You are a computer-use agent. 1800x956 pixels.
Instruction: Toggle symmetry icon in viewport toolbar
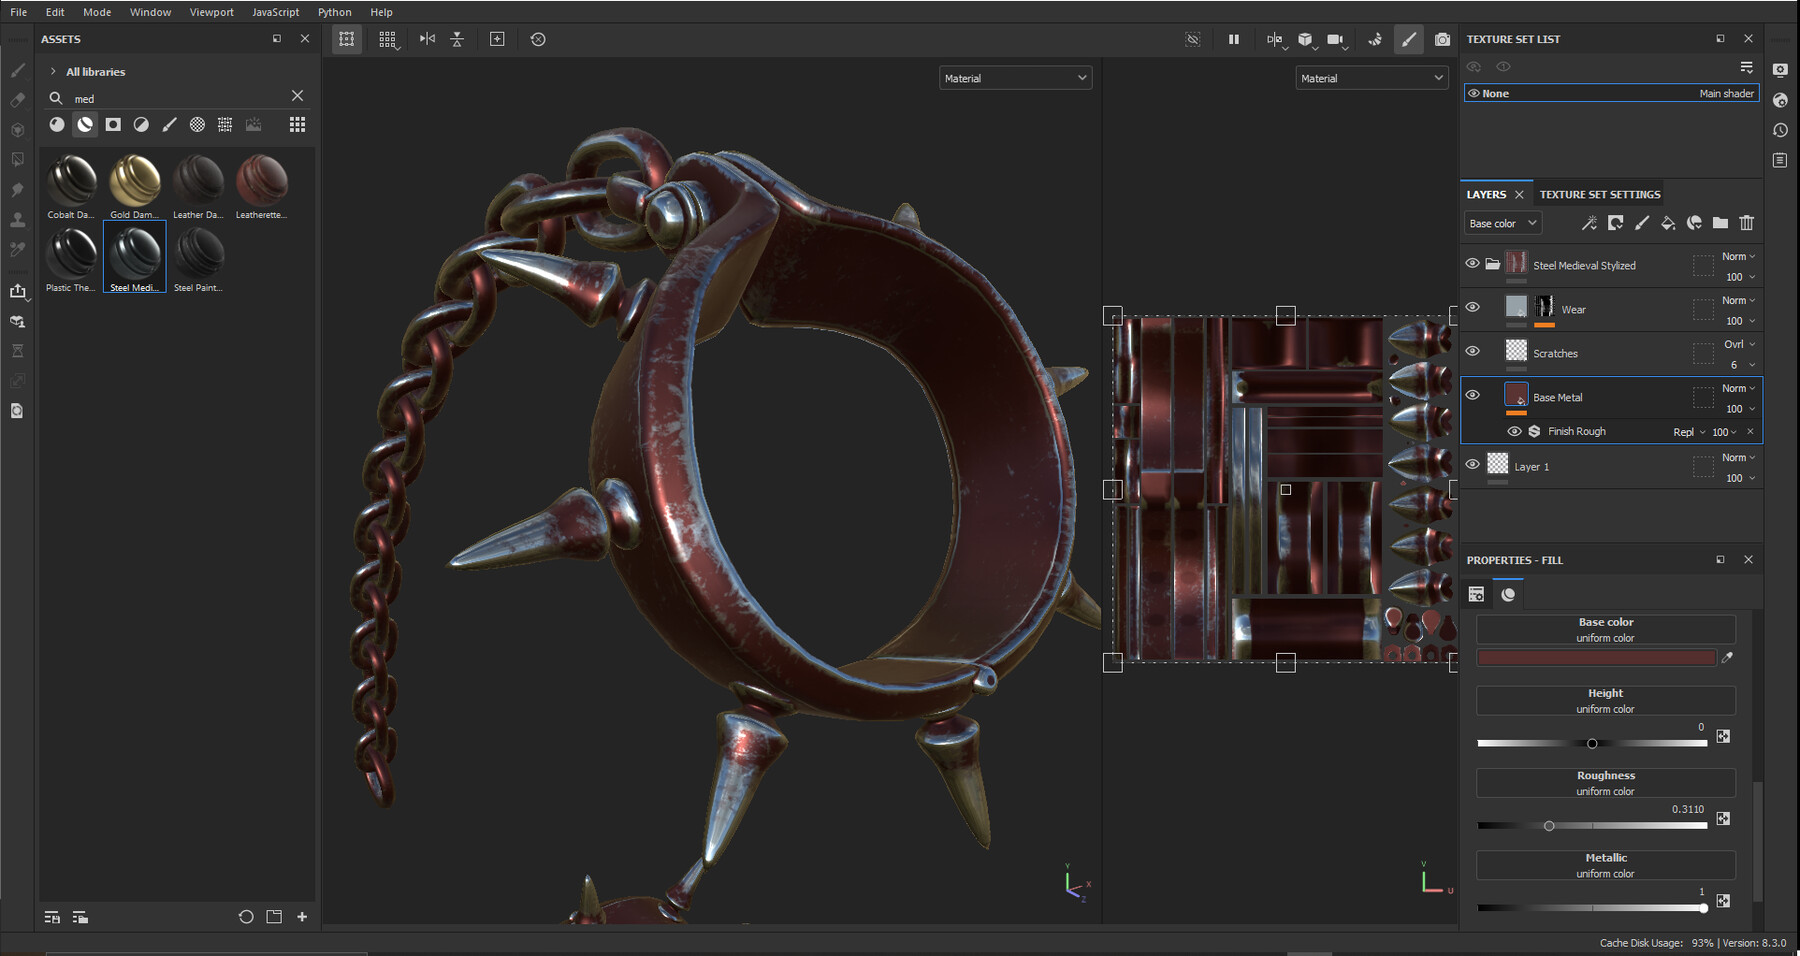(x=427, y=39)
